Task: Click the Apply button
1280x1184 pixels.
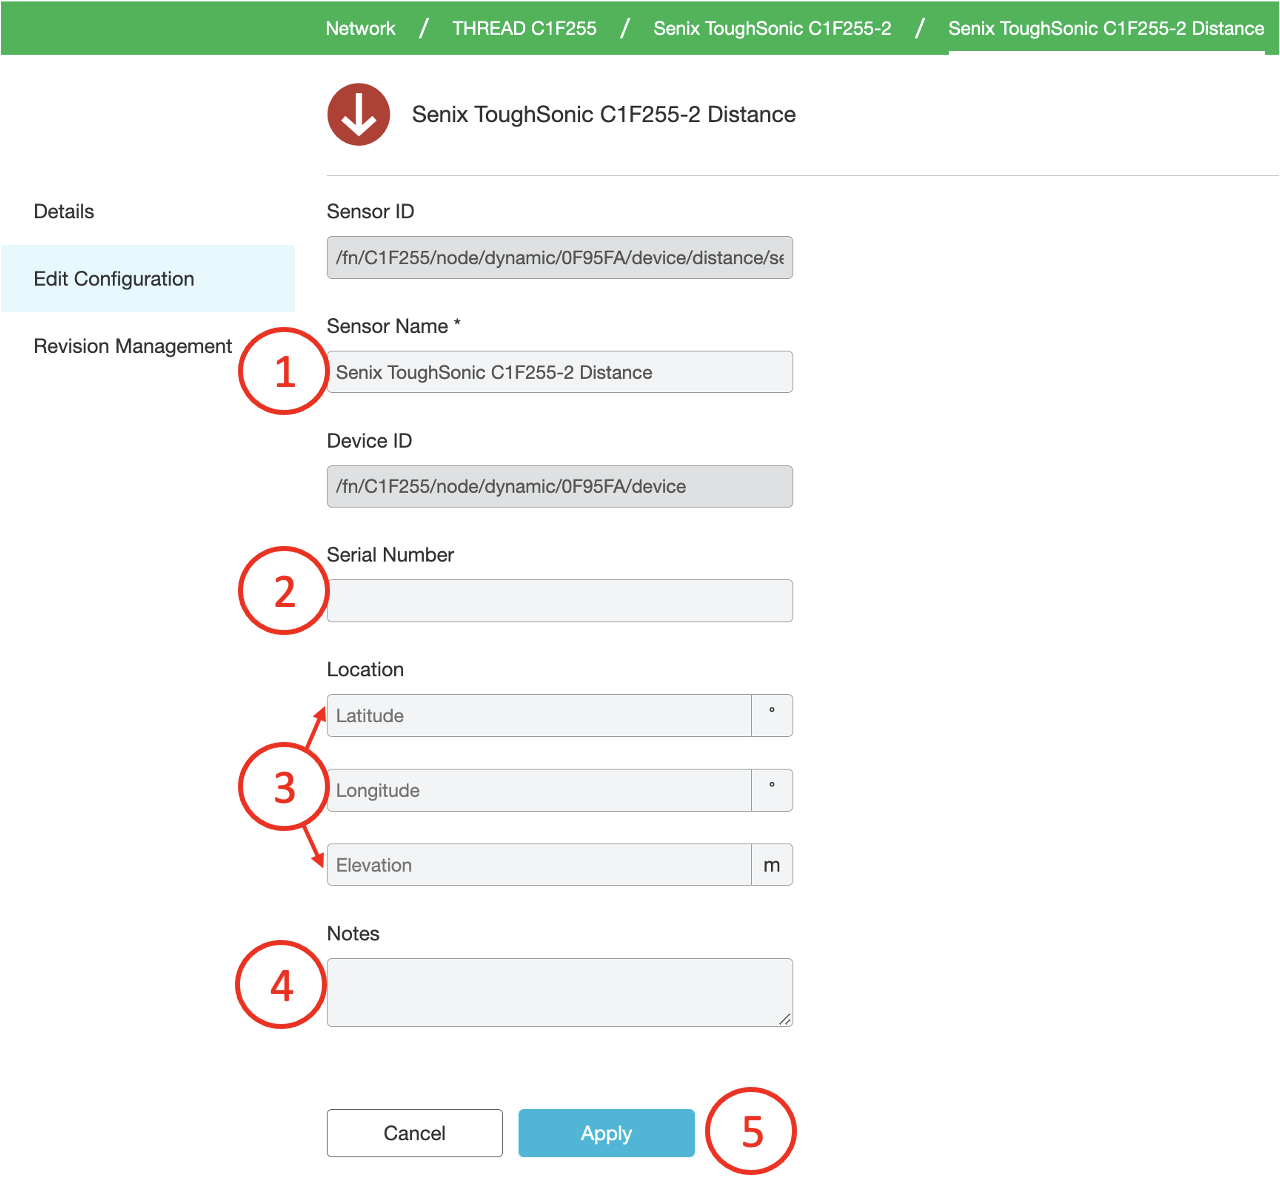Action: click(606, 1133)
